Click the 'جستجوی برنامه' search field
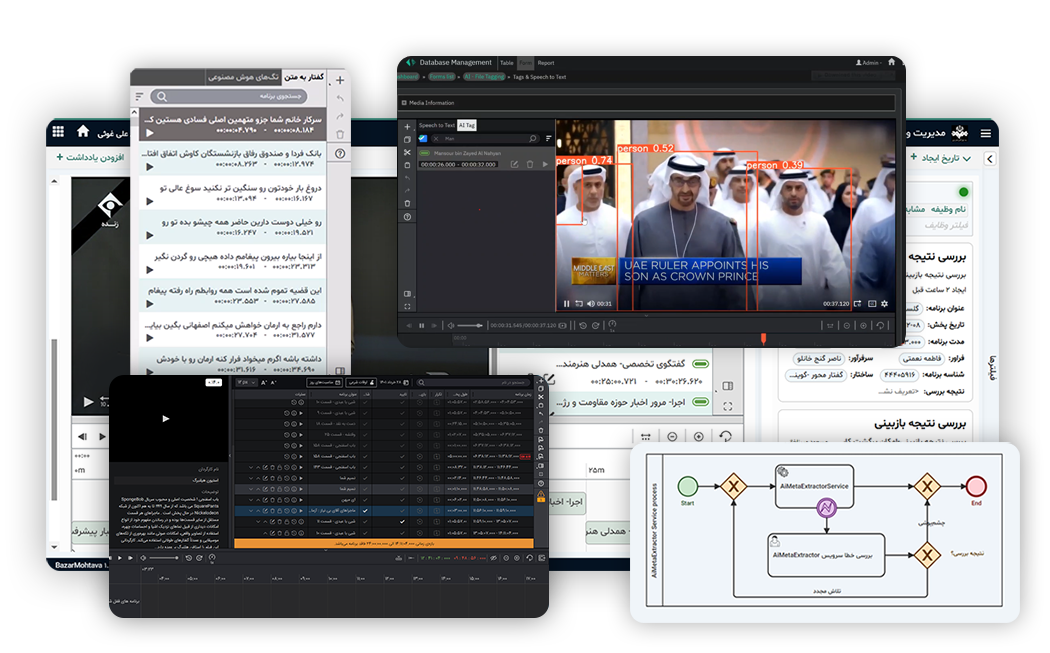1050x653 pixels. (229, 96)
